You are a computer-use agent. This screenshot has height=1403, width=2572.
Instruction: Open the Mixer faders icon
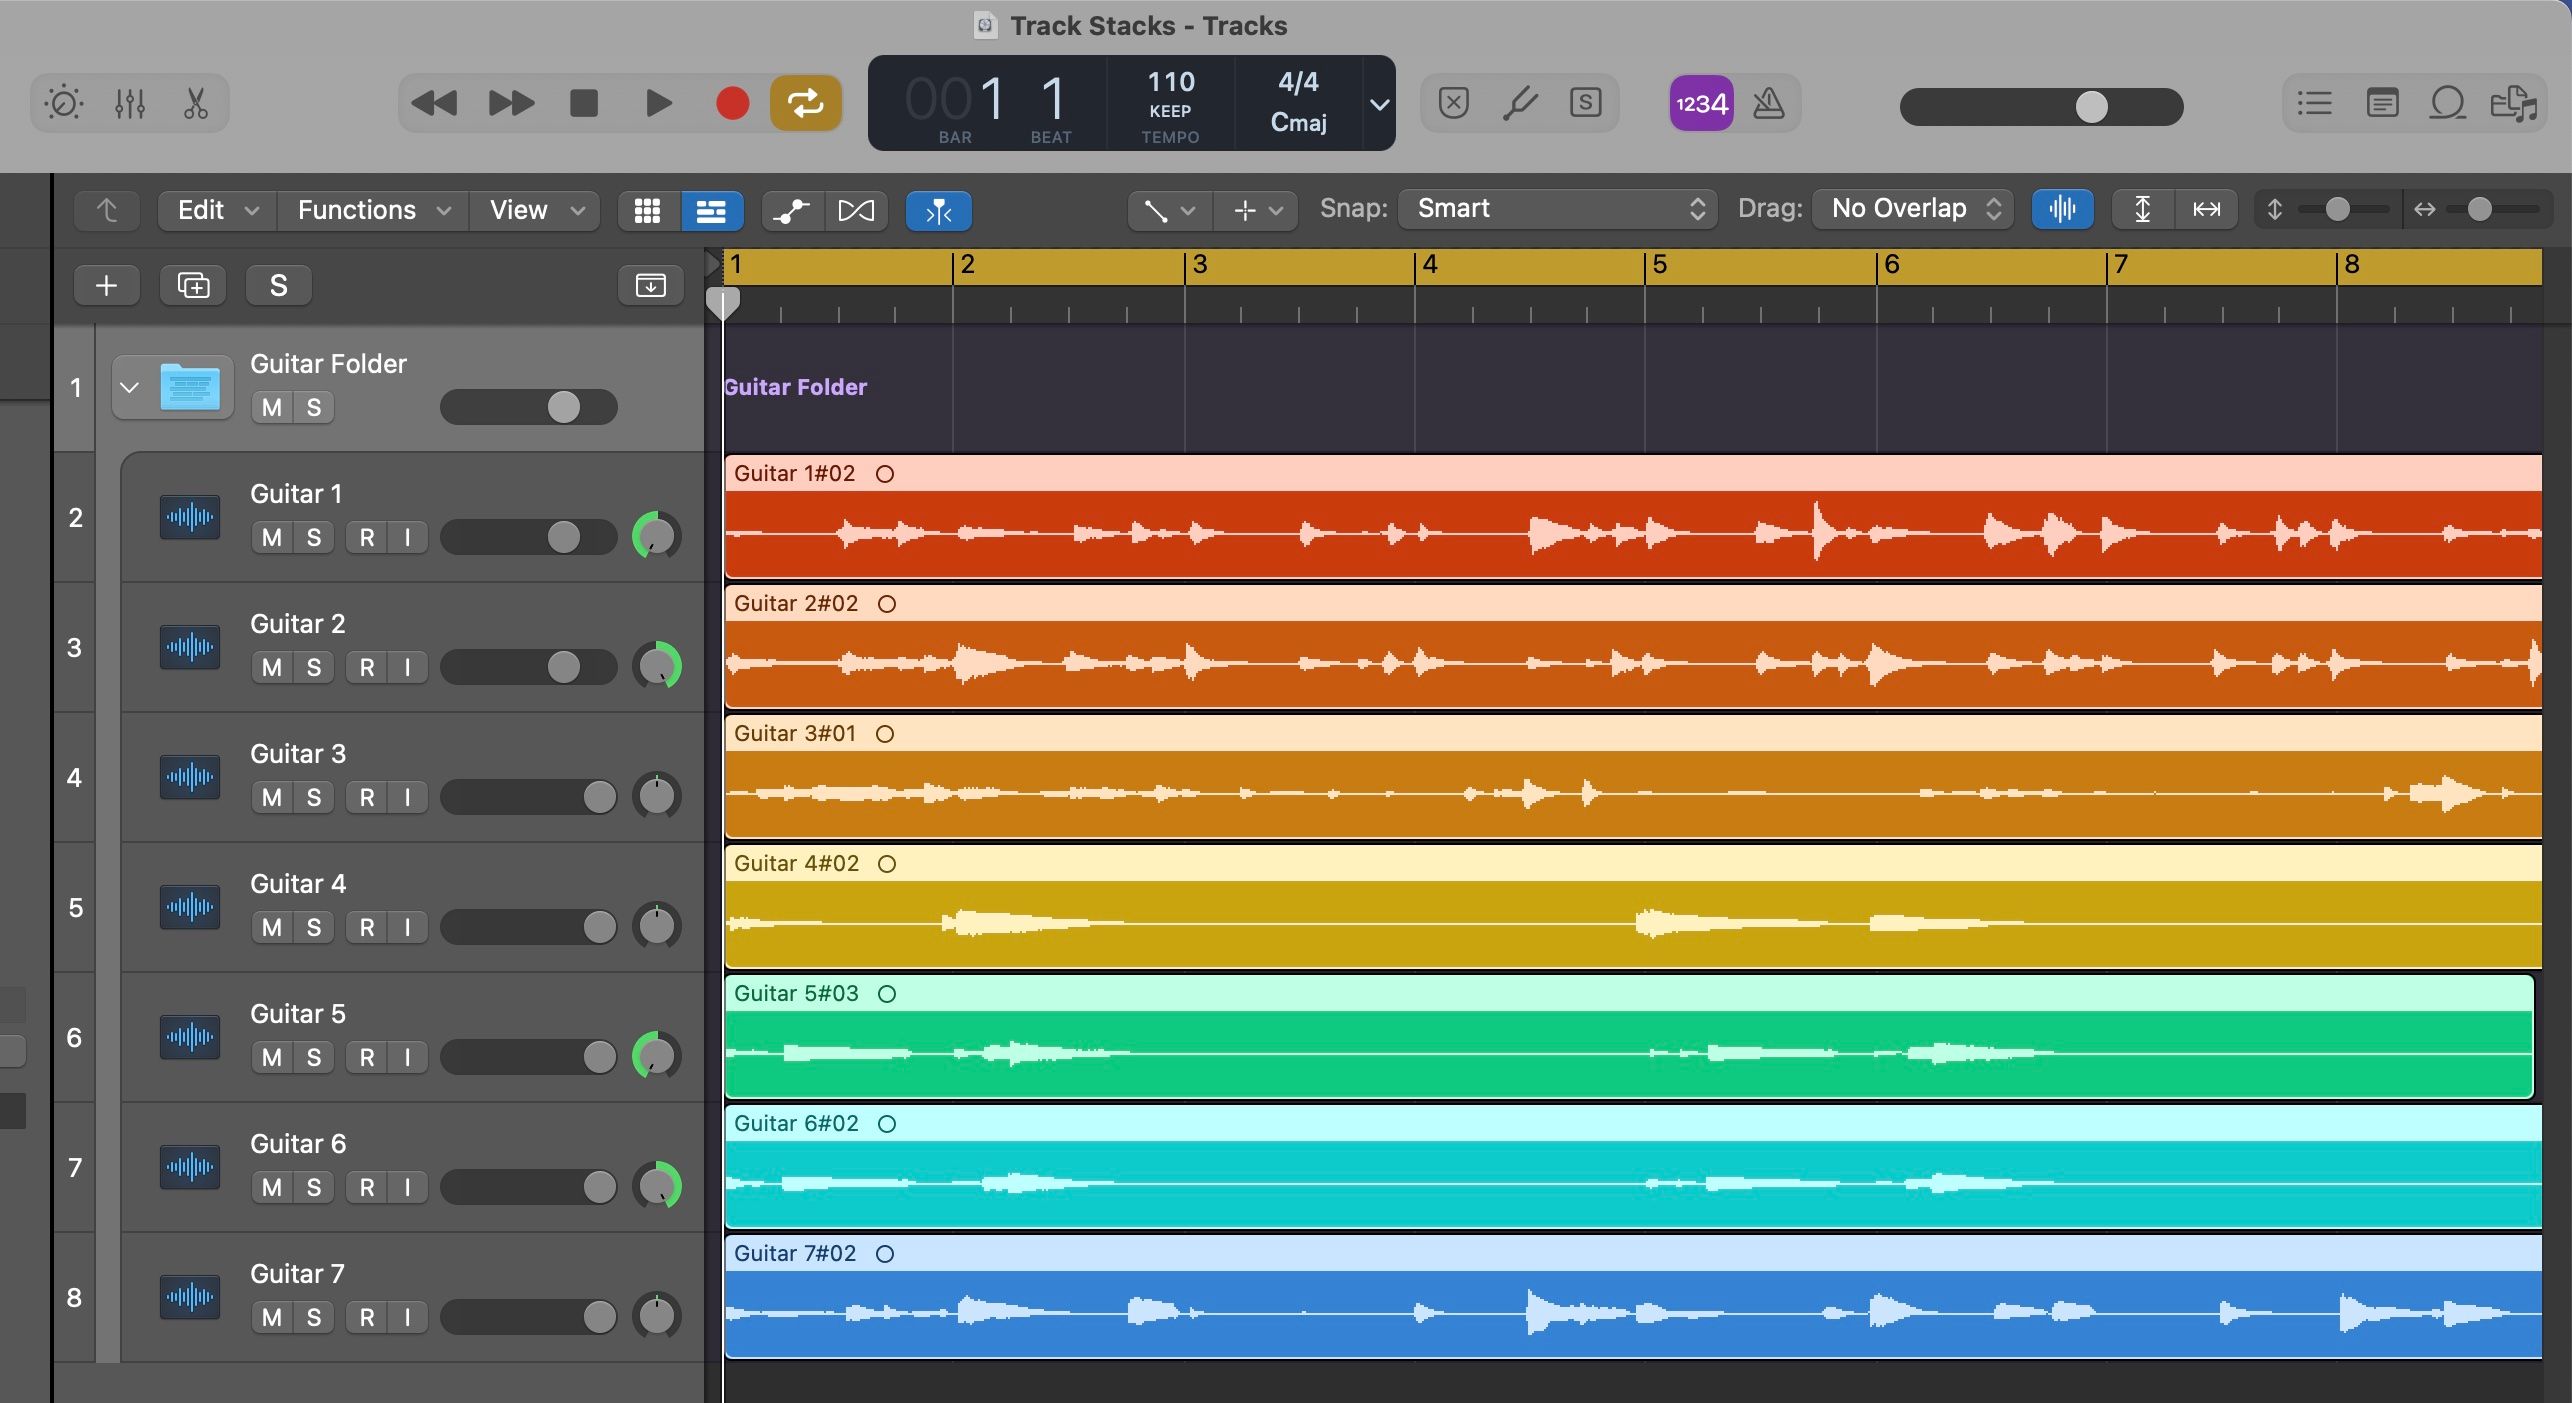pos(130,103)
